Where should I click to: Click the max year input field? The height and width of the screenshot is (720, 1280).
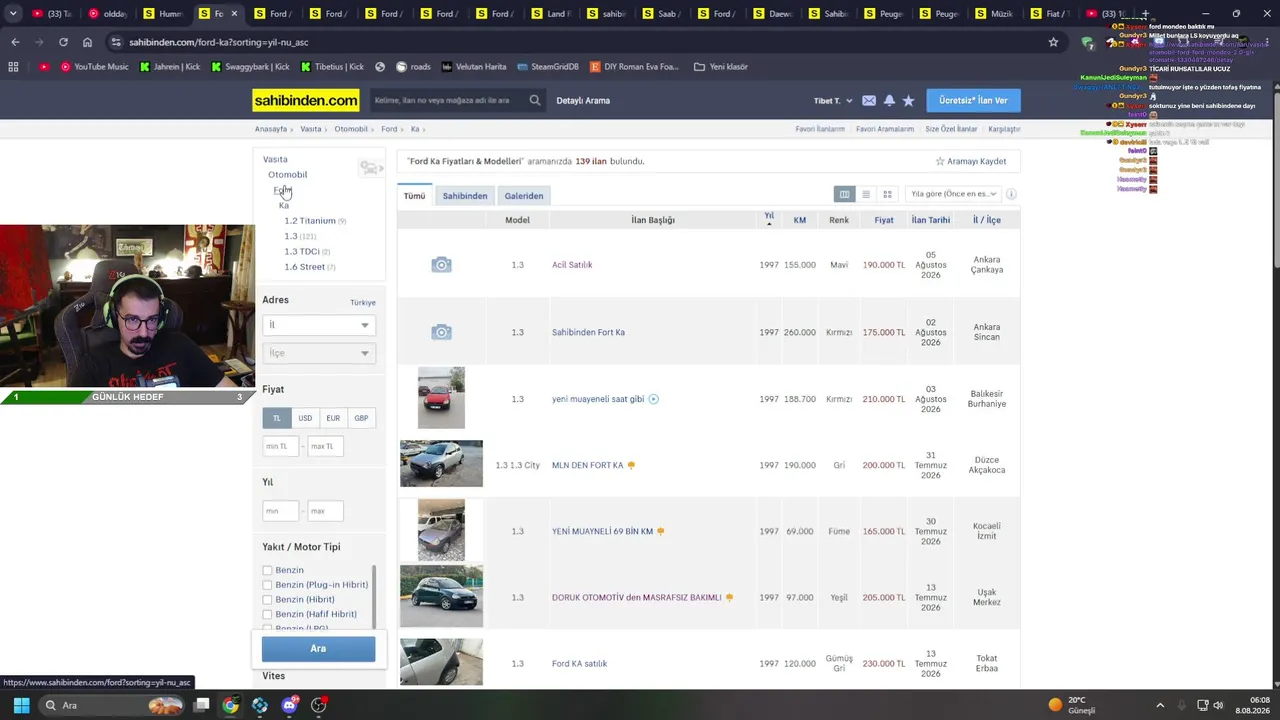[x=325, y=511]
